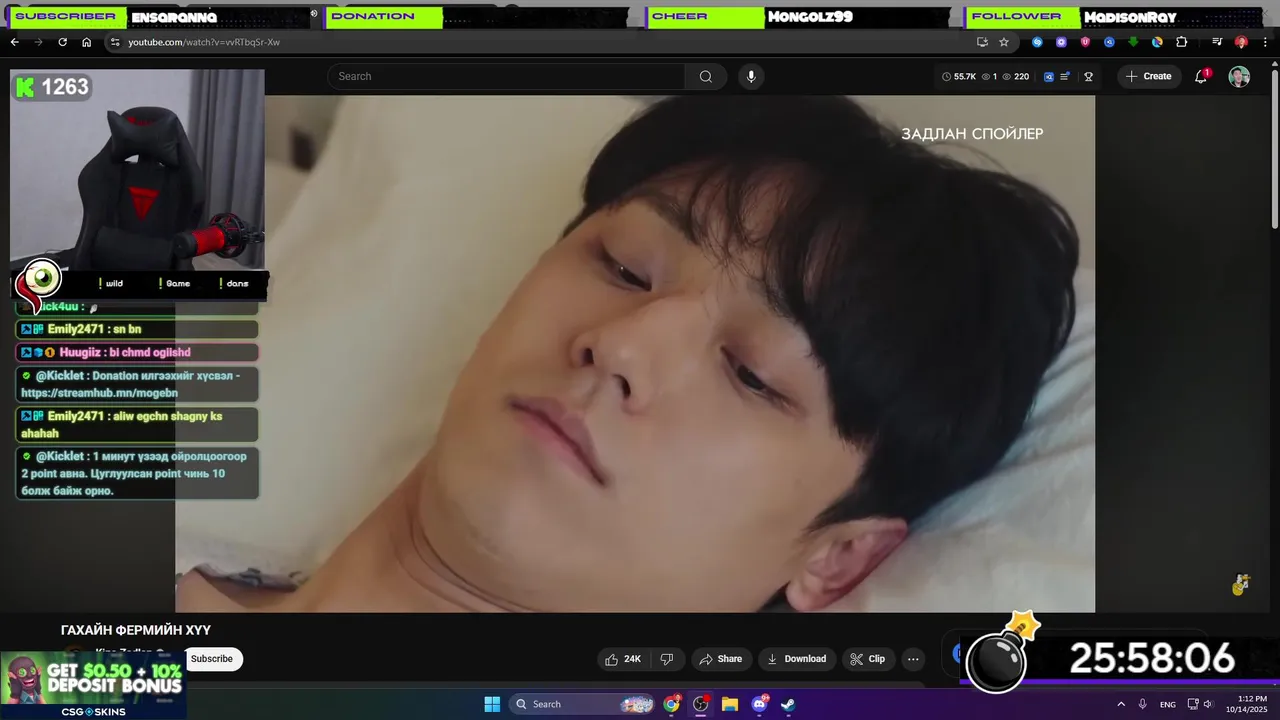Click the blue extension icon in stats bar
Image resolution: width=1280 pixels, height=720 pixels.
(1049, 76)
